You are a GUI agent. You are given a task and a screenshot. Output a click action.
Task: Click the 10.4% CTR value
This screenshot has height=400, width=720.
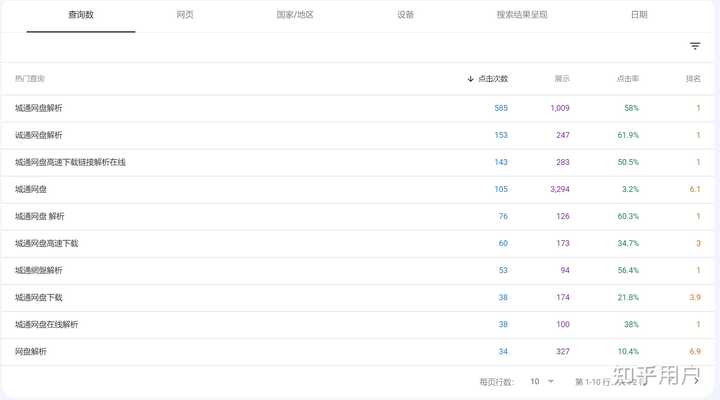pos(628,351)
